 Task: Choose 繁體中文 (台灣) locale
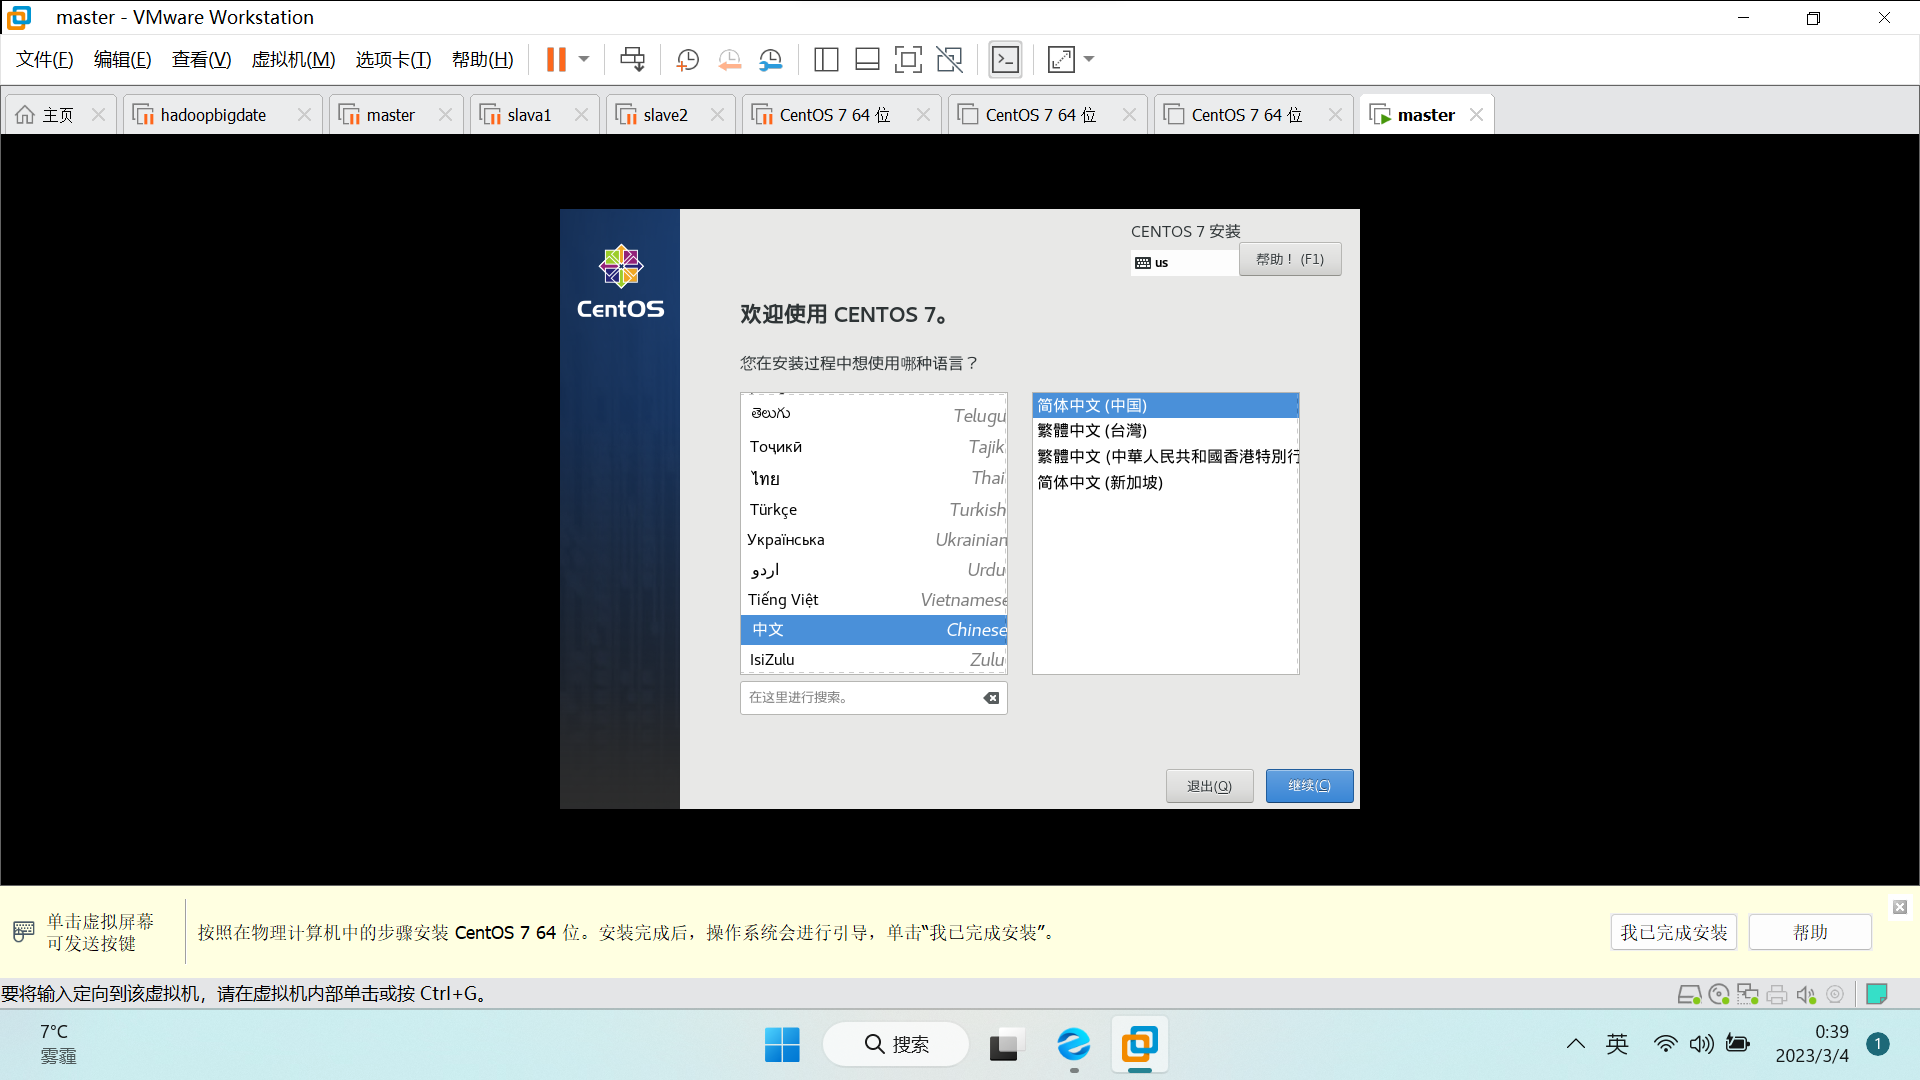point(1165,430)
